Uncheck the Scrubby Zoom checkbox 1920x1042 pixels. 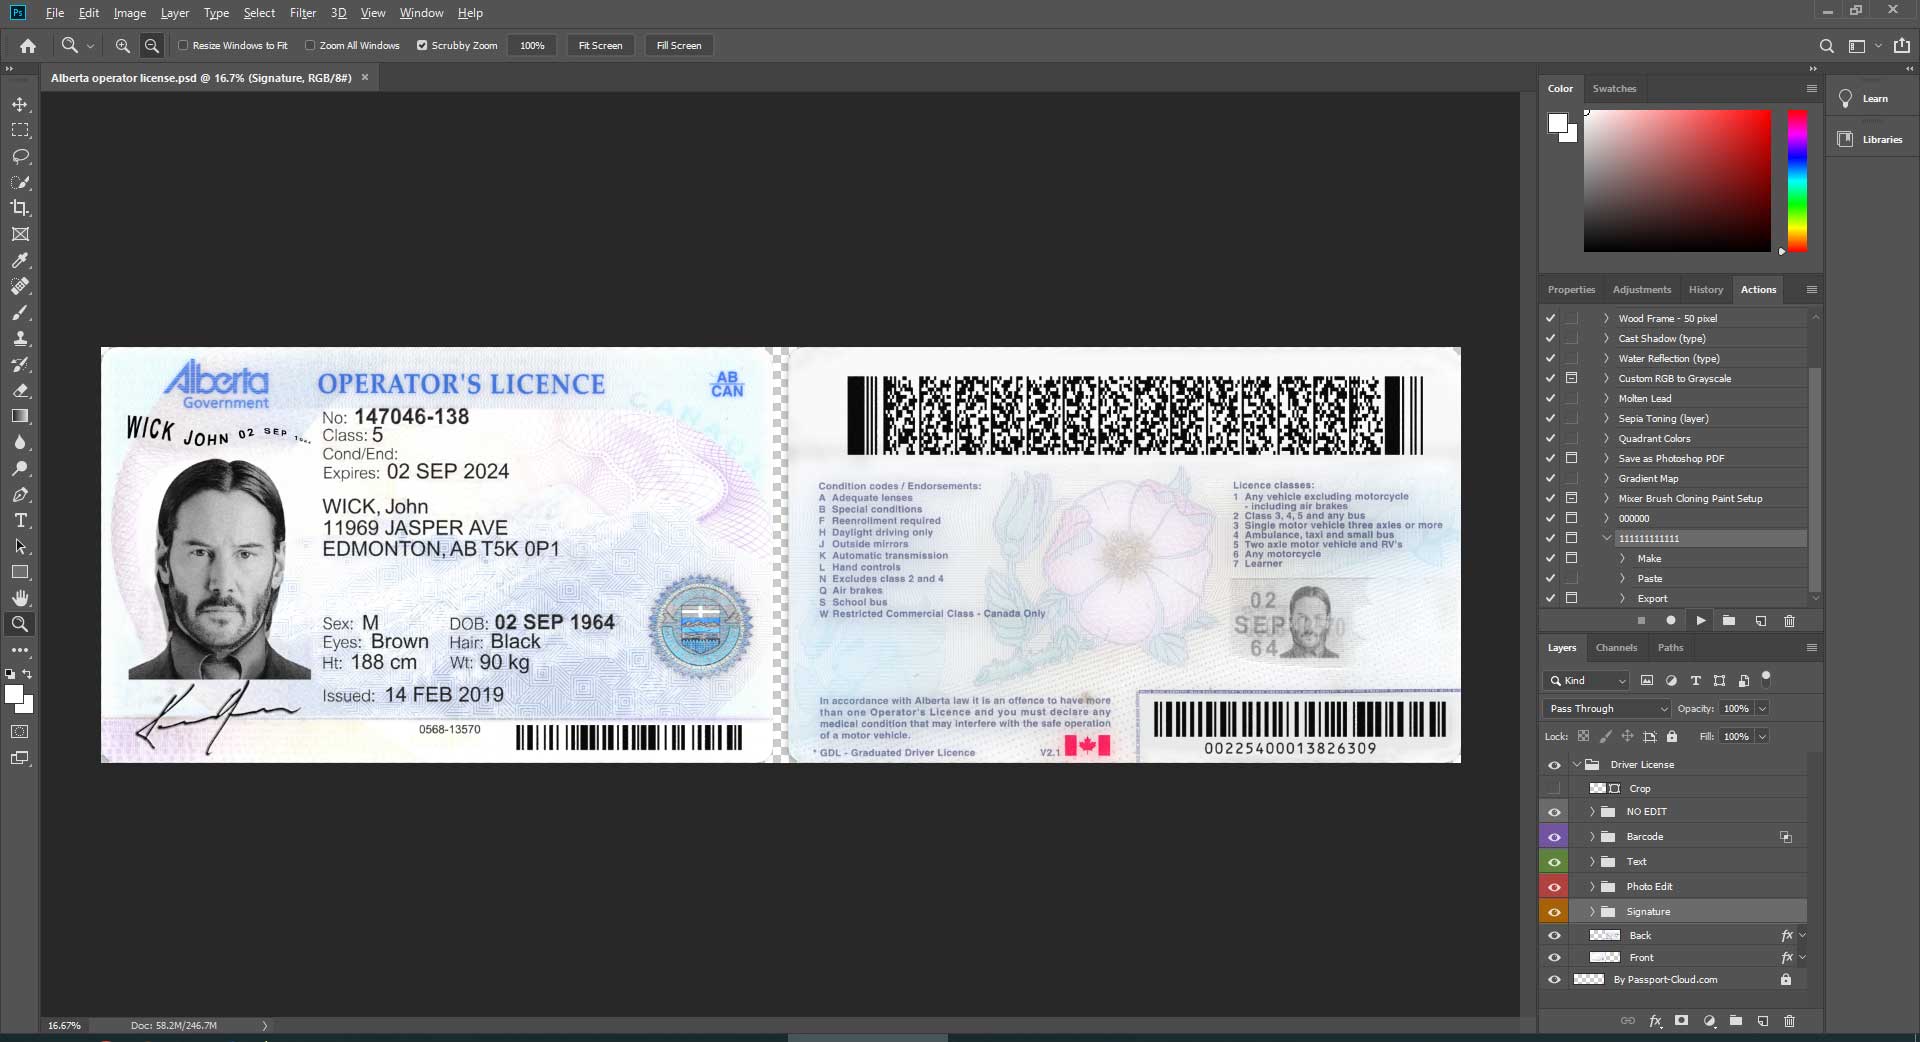[x=422, y=46]
